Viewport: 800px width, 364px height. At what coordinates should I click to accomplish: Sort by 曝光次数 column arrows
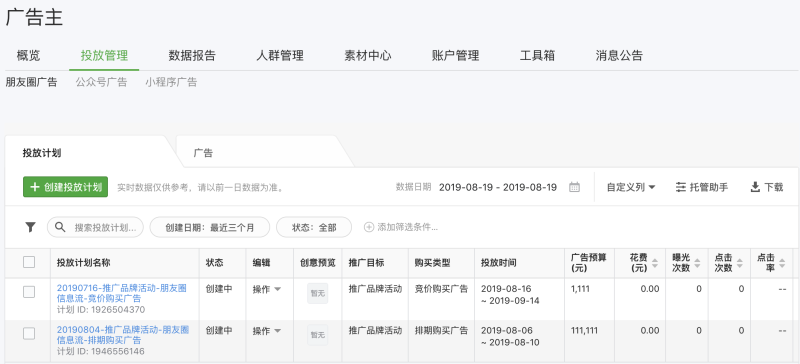pos(697,263)
